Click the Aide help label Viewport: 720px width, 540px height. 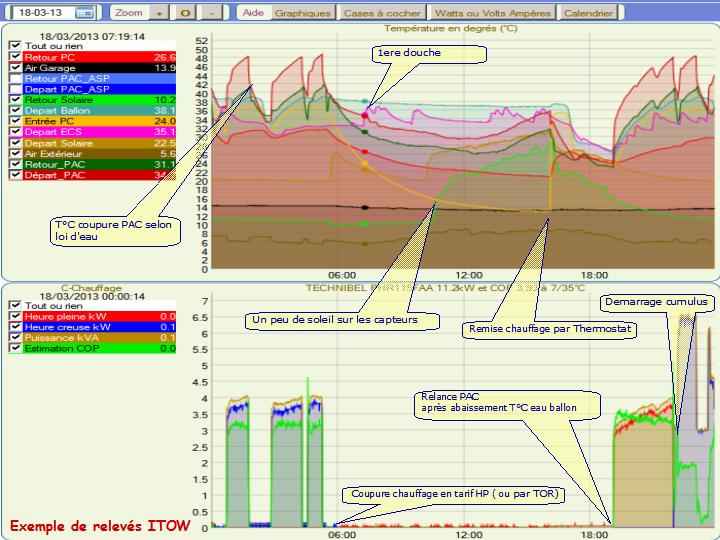254,14
